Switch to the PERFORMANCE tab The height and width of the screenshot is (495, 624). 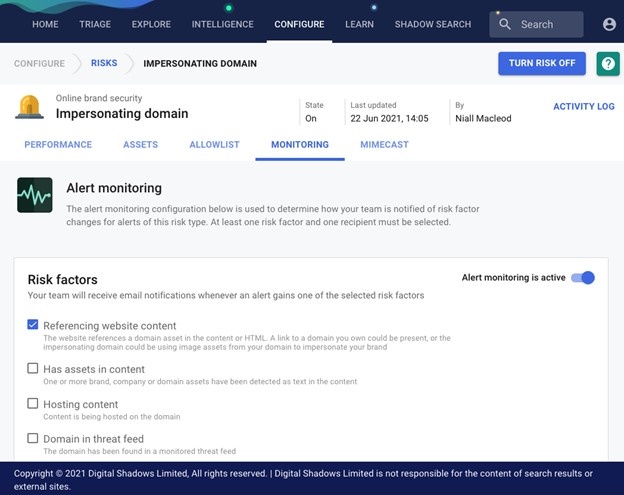pyautogui.click(x=58, y=144)
